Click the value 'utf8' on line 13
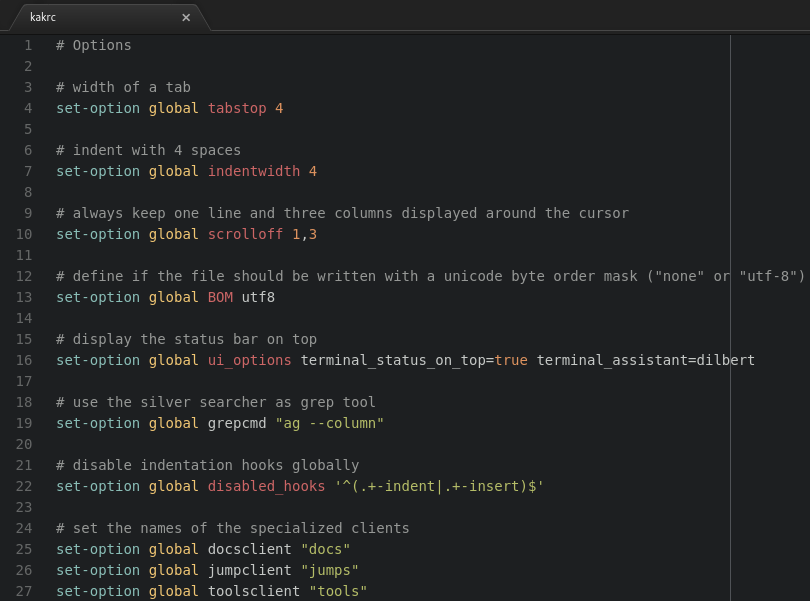810x601 pixels. 258,297
